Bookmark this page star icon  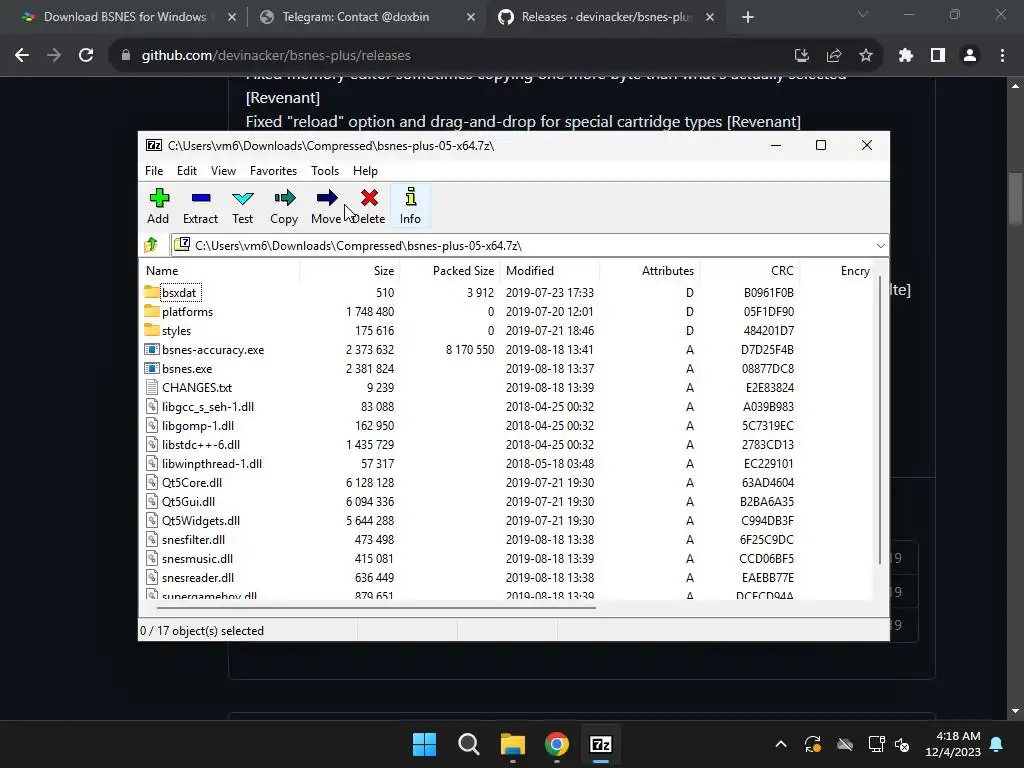pos(866,56)
